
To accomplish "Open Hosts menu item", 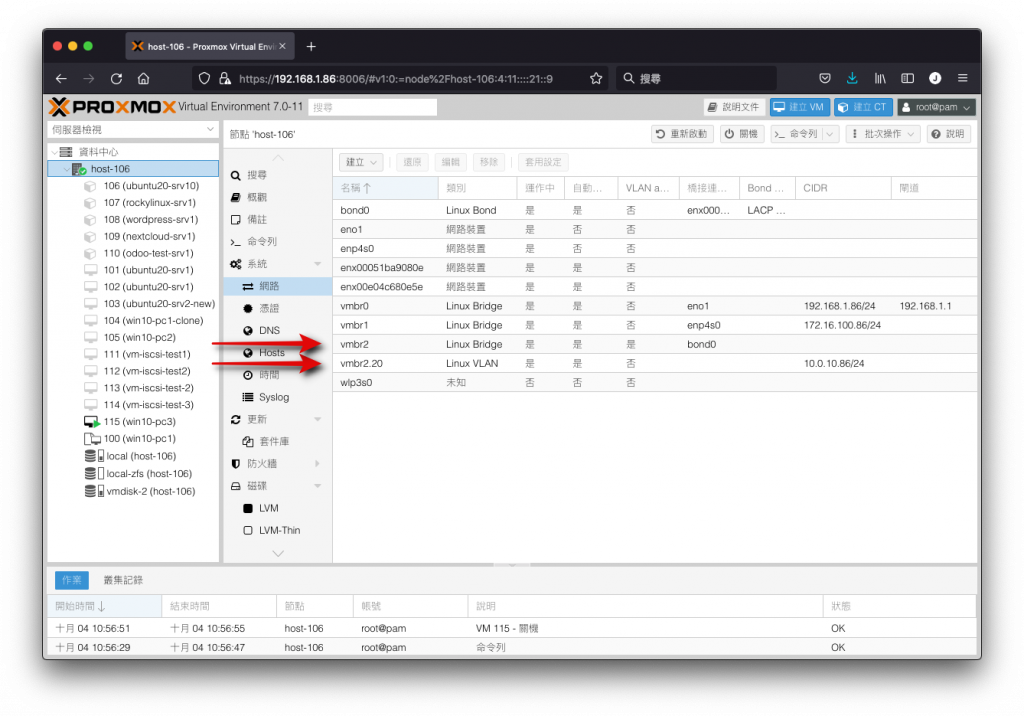I will (278, 353).
